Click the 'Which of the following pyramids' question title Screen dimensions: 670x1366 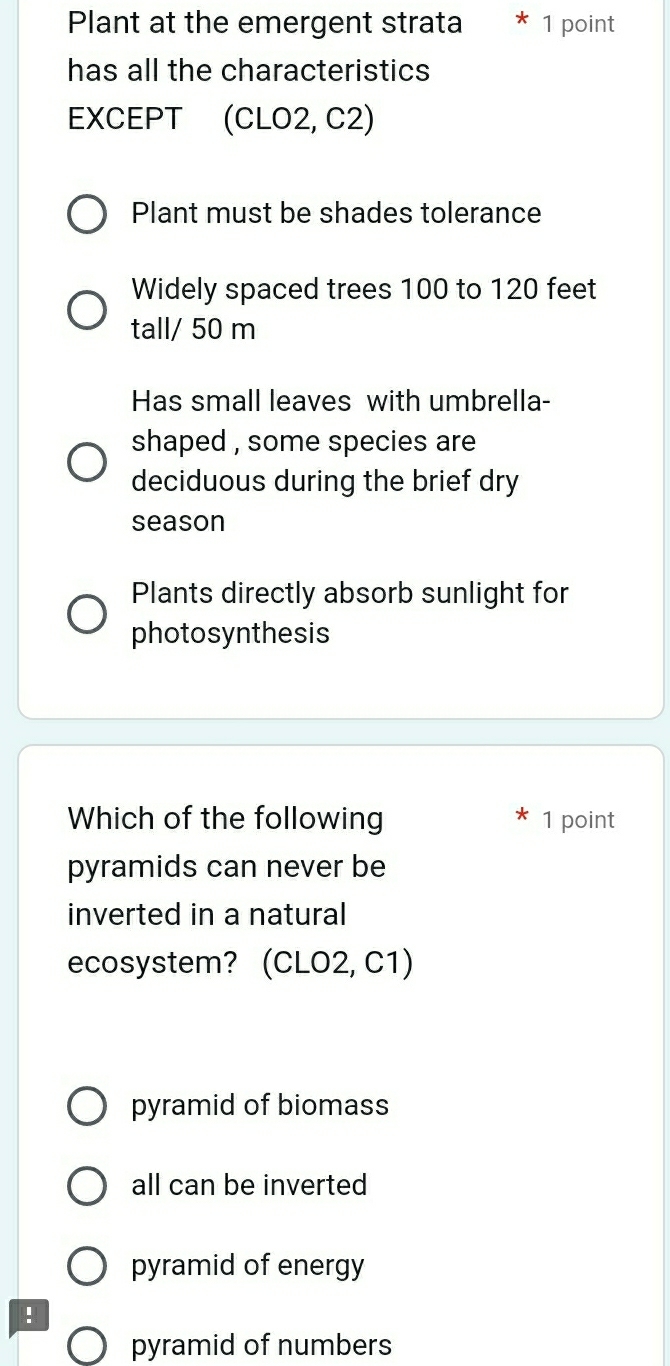[240, 890]
